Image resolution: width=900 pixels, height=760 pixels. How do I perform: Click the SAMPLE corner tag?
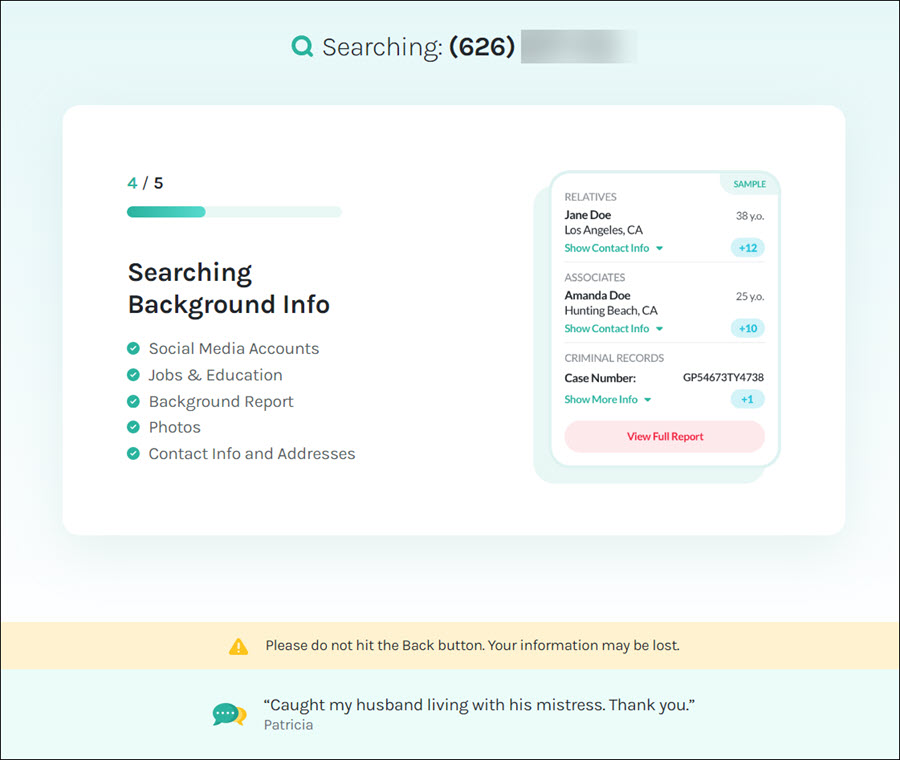pos(750,184)
